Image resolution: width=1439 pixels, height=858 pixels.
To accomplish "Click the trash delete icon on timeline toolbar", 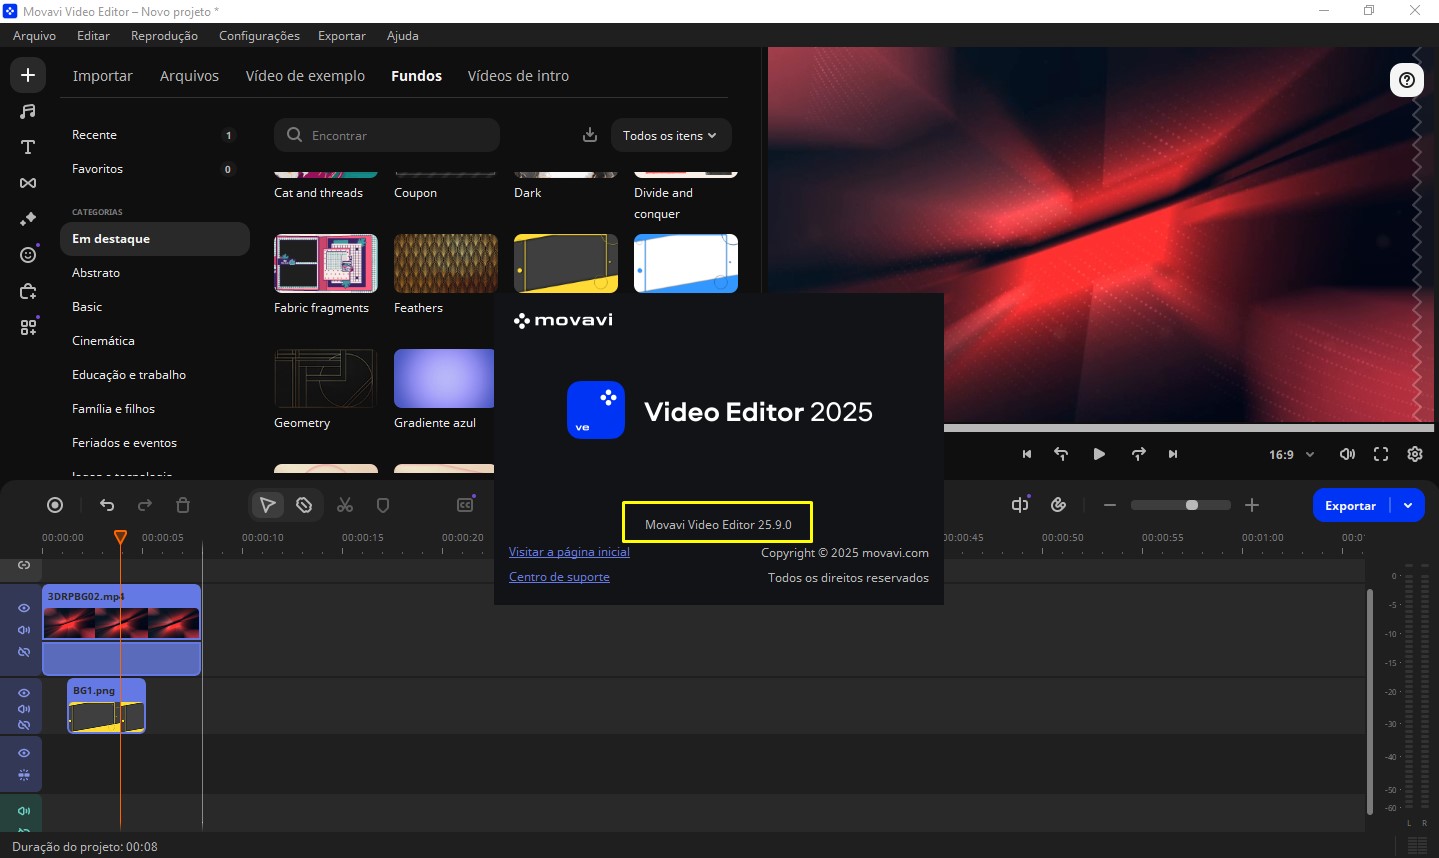I will pos(183,505).
